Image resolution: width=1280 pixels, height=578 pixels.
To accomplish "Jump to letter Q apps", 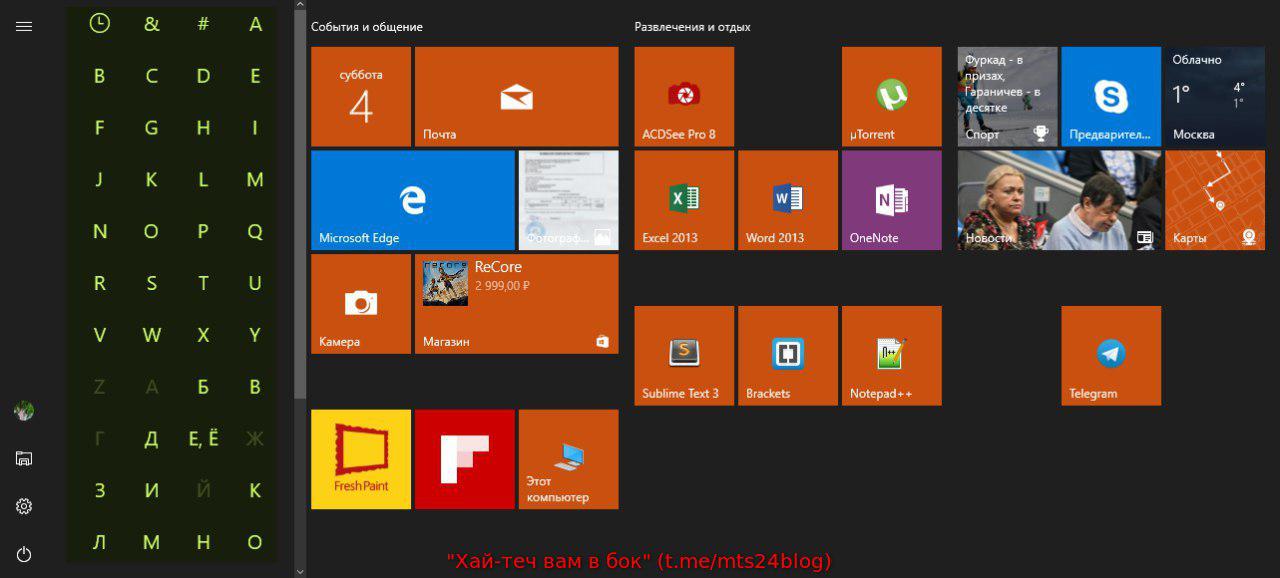I will pyautogui.click(x=255, y=231).
